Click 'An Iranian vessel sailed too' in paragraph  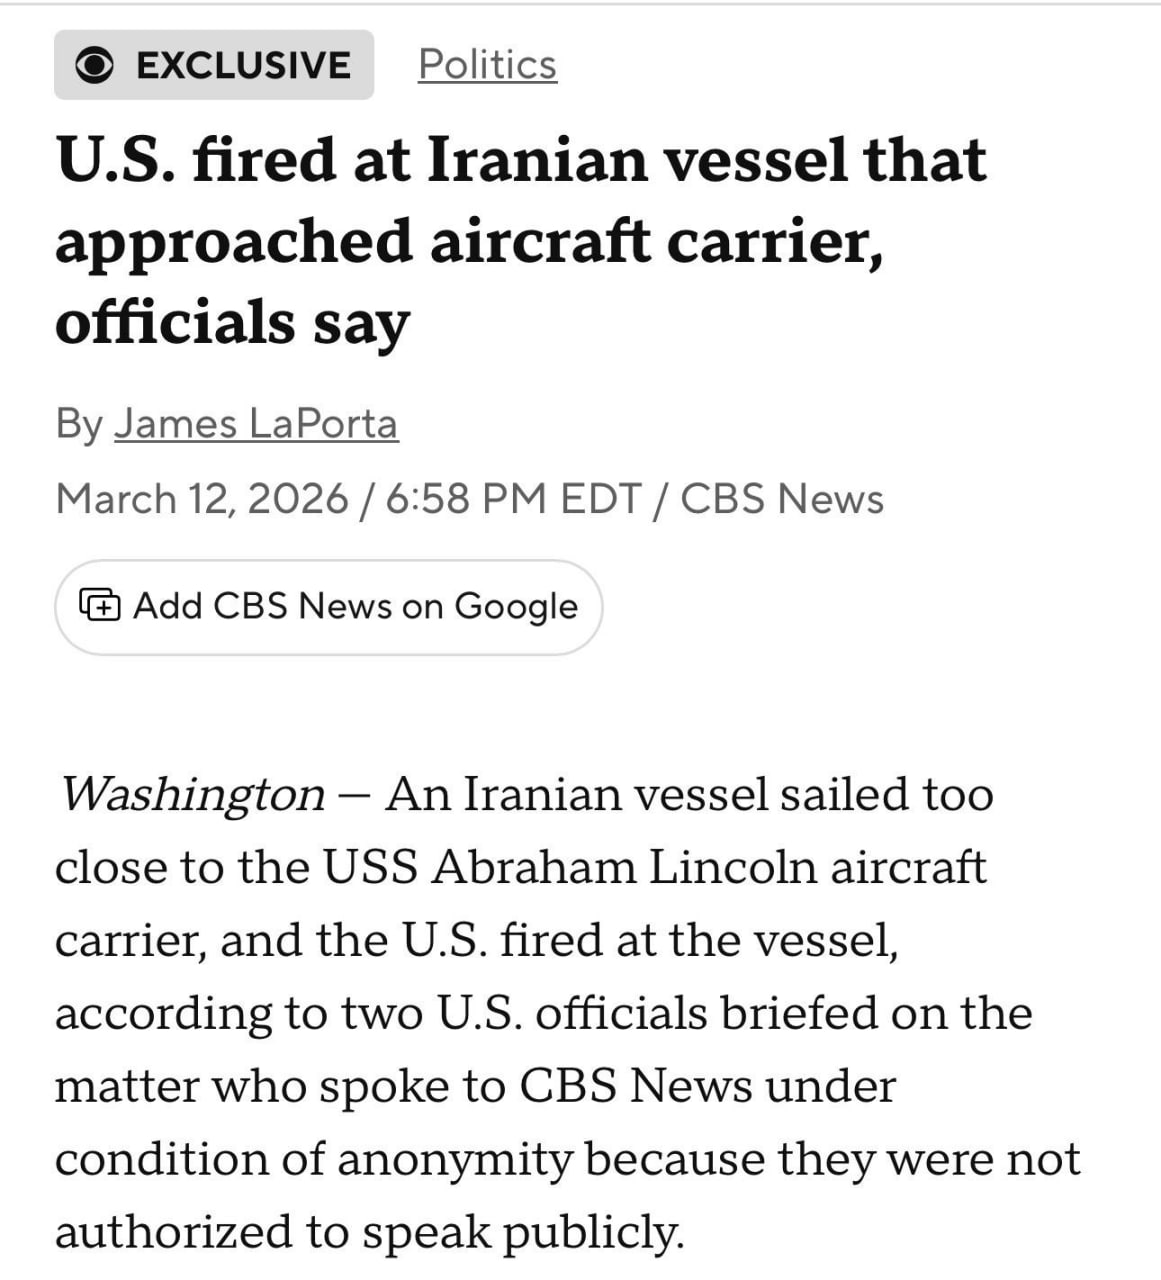pos(689,794)
